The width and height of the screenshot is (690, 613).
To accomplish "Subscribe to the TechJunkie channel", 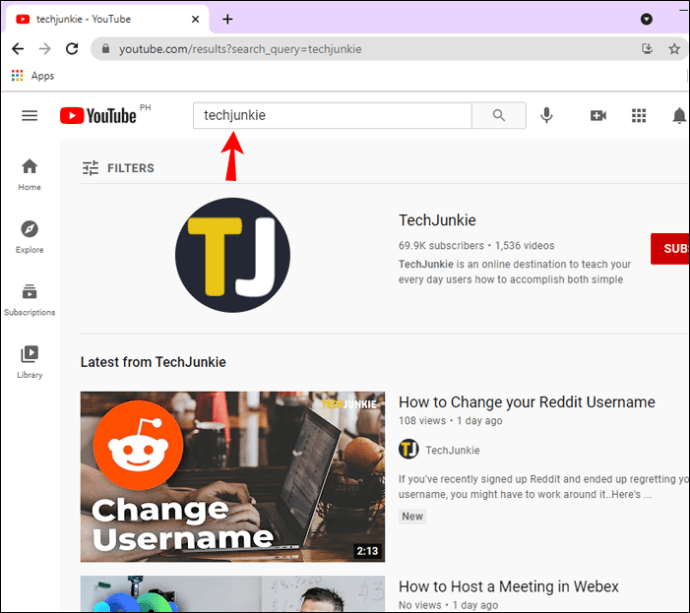I will pyautogui.click(x=670, y=249).
